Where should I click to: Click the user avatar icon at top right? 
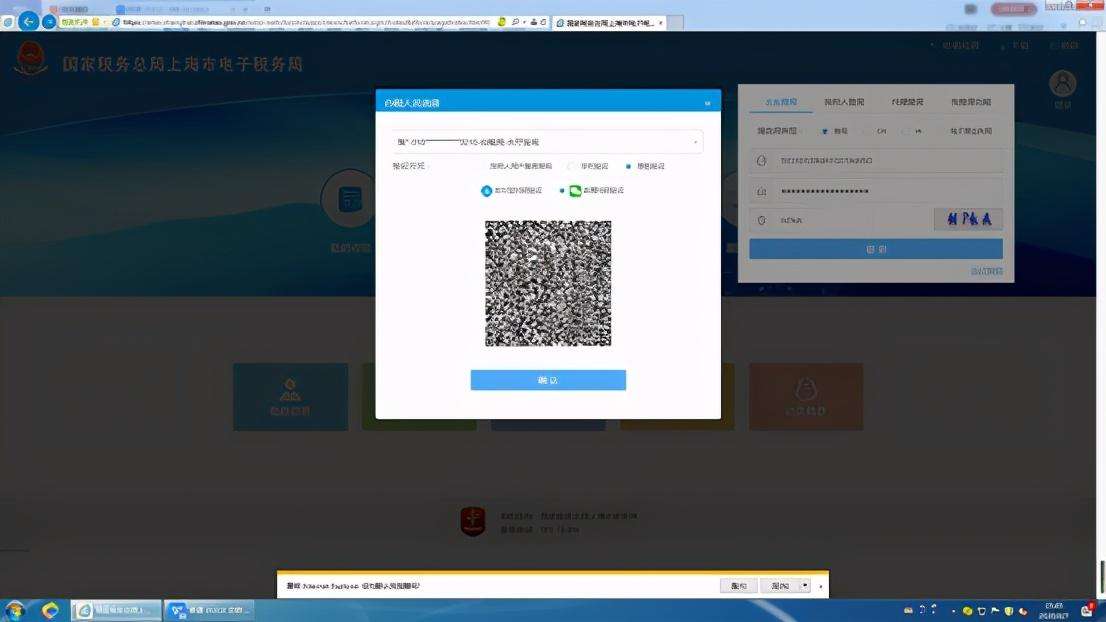[1062, 84]
